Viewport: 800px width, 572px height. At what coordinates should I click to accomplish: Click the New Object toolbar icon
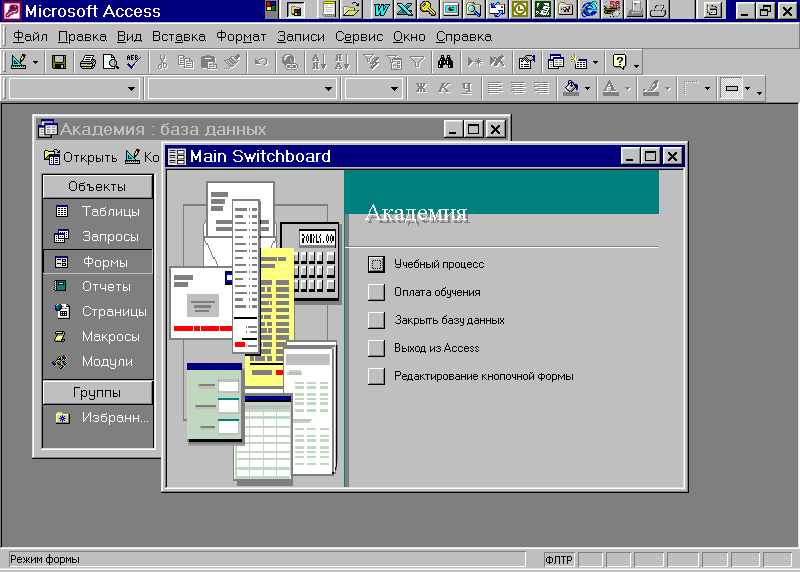click(x=579, y=62)
